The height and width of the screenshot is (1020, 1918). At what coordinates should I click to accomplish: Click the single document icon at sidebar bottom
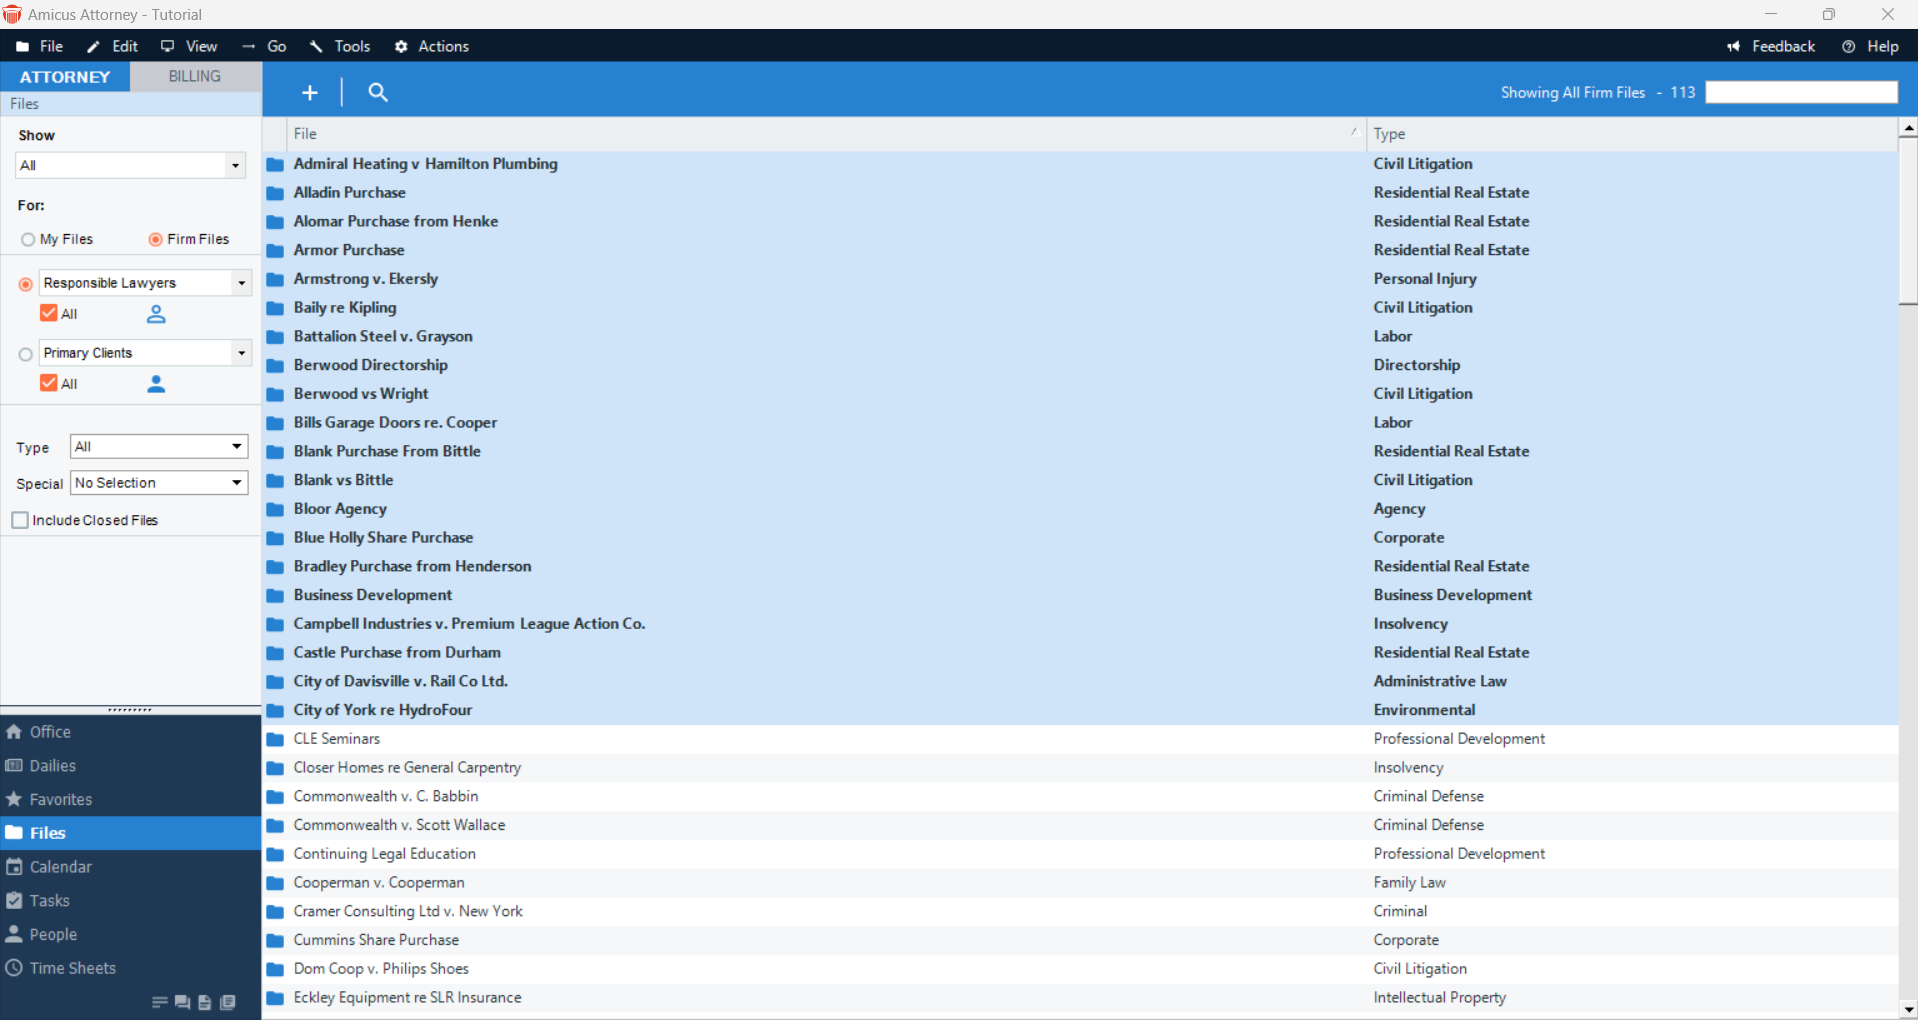tap(205, 1002)
